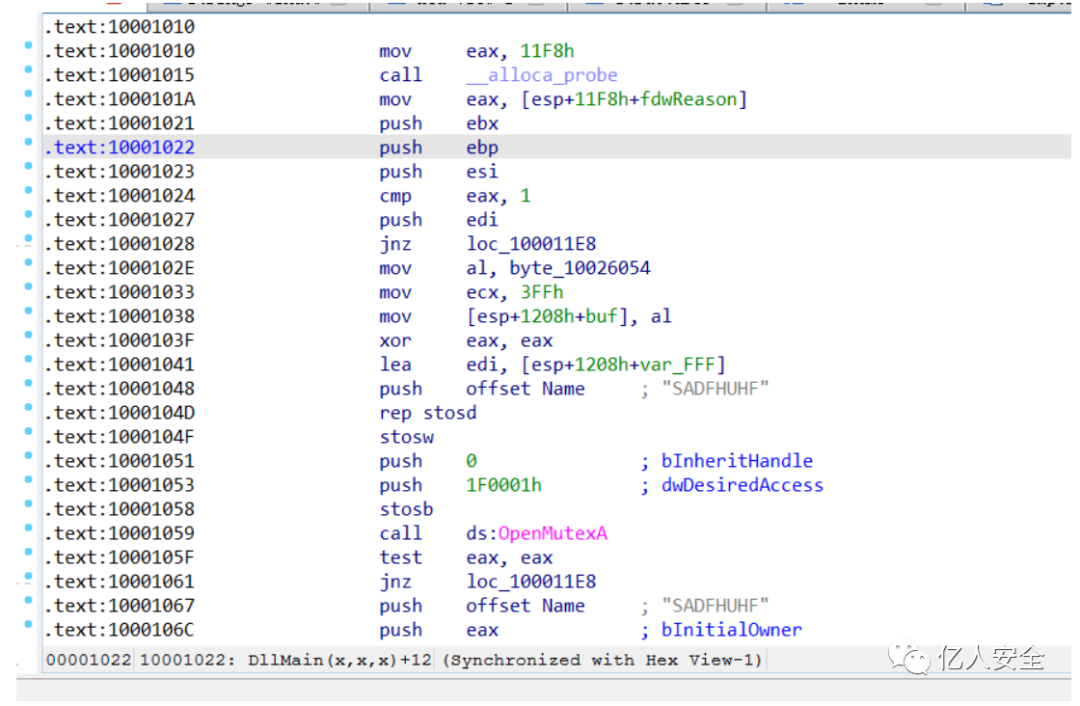
Task: Click the address .text:1000101A
Action: (120, 100)
